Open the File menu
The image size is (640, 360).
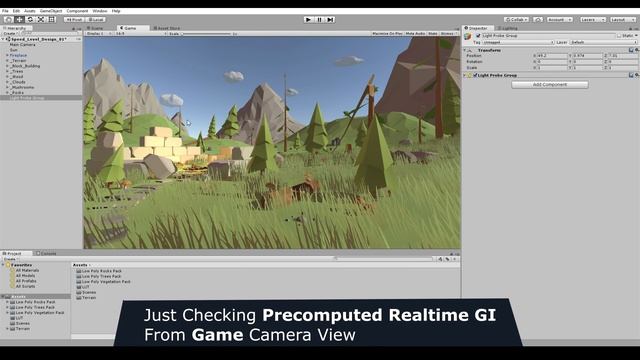tap(5, 11)
